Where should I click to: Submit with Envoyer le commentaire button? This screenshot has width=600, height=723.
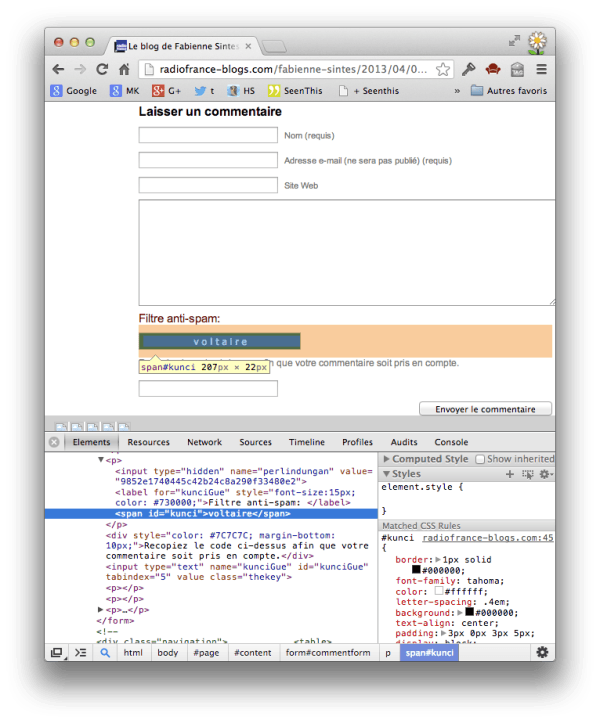point(485,409)
